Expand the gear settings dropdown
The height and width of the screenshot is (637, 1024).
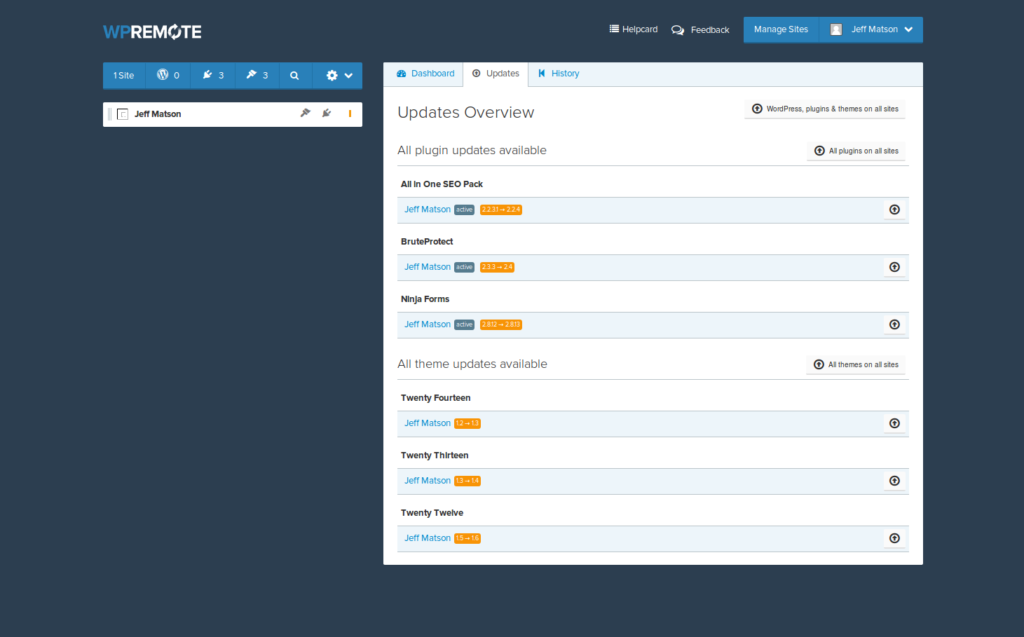338,75
